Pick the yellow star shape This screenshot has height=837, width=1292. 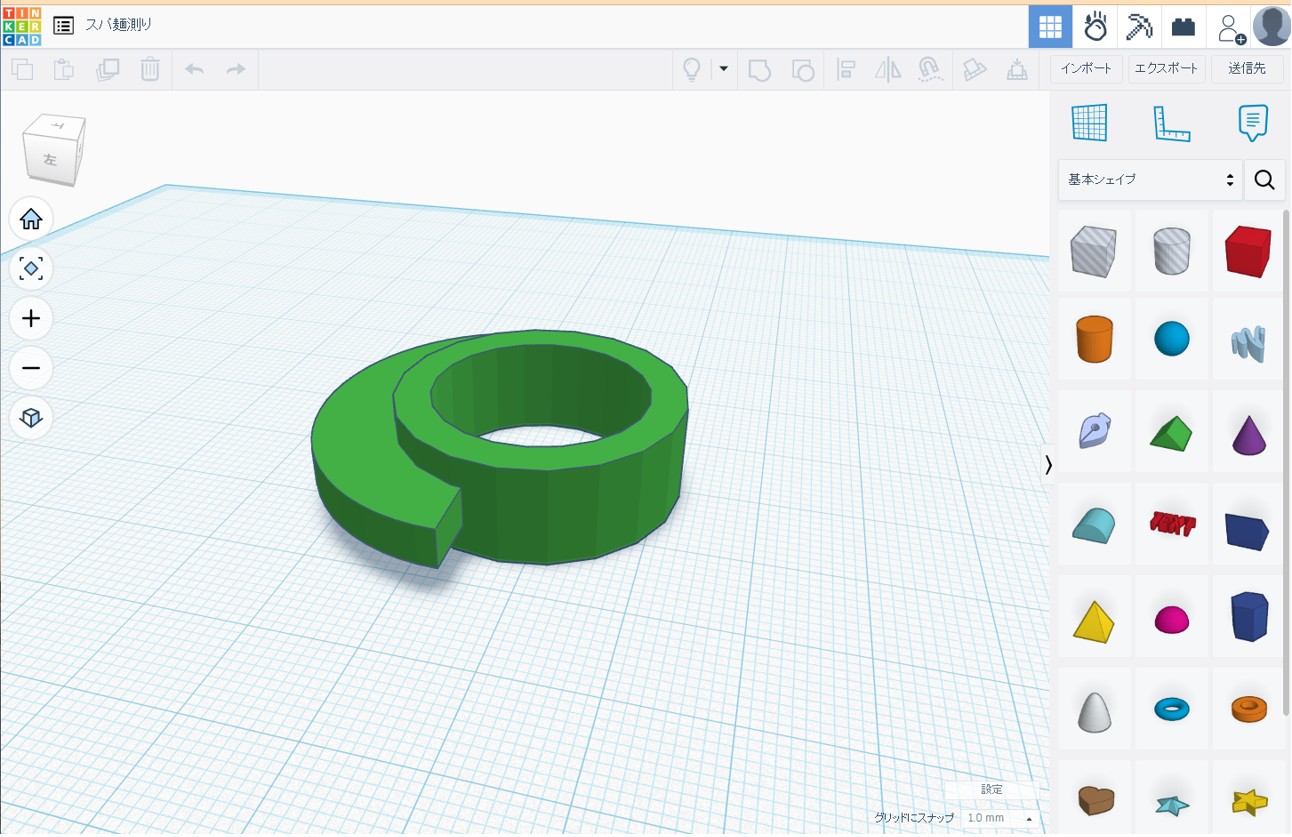click(x=1248, y=801)
